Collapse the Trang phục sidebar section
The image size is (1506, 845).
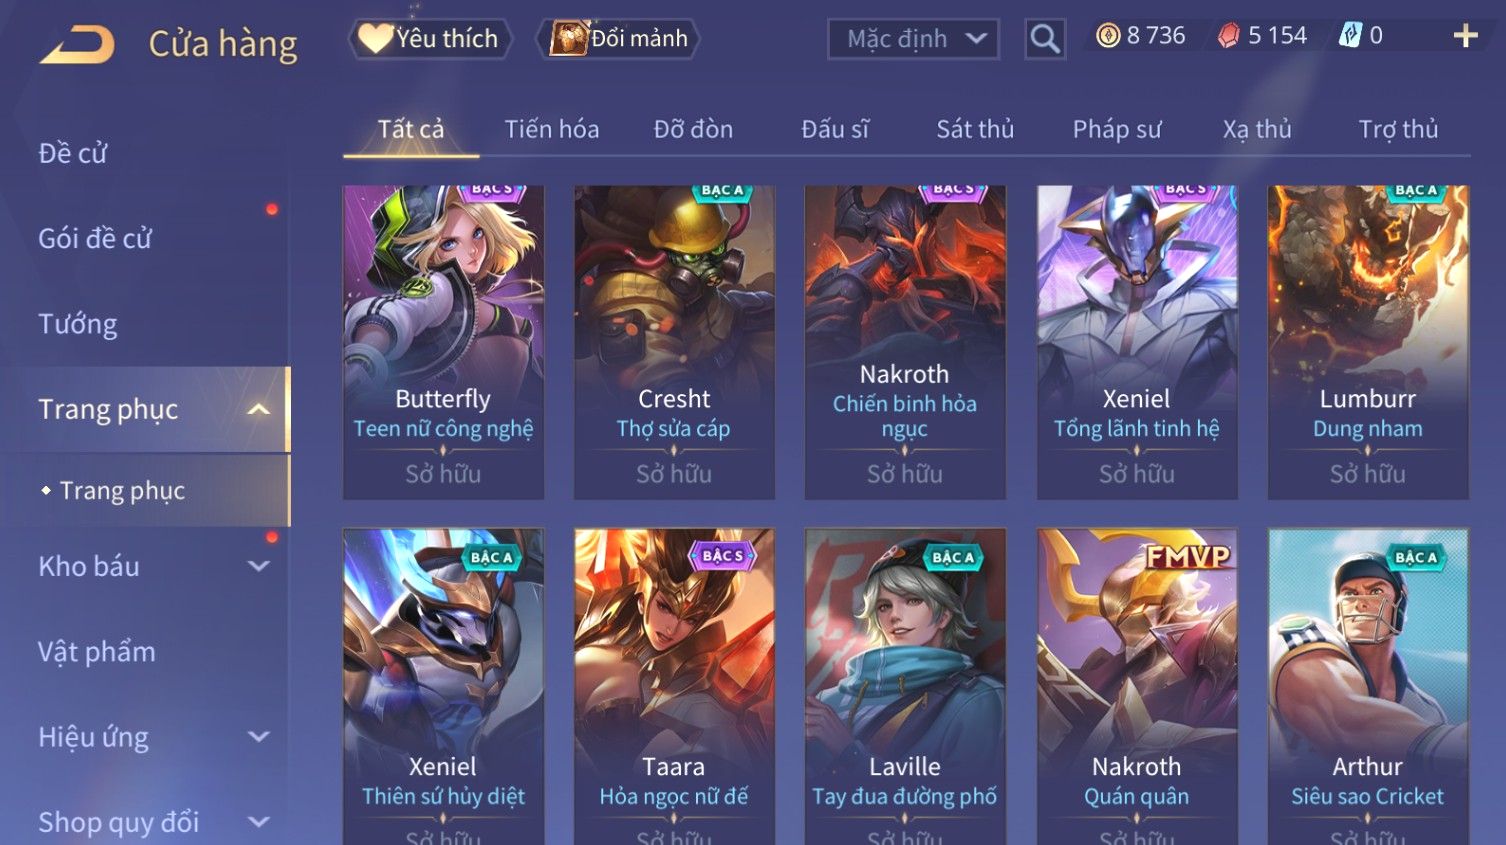pos(258,410)
